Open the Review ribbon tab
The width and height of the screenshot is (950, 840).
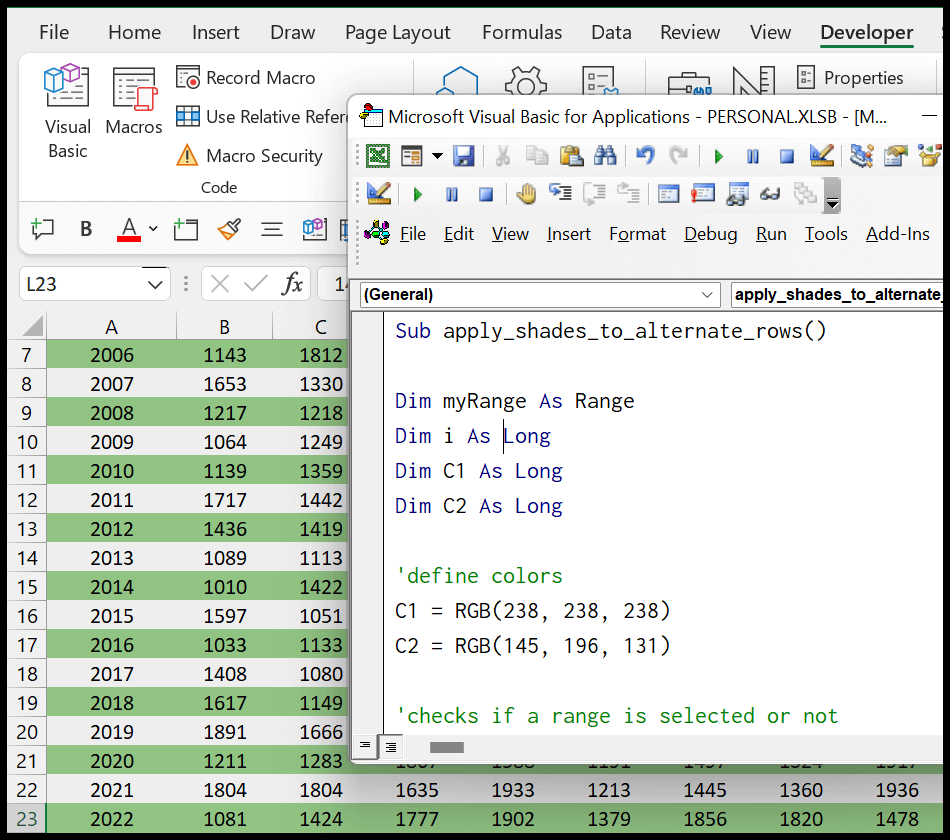pos(690,32)
